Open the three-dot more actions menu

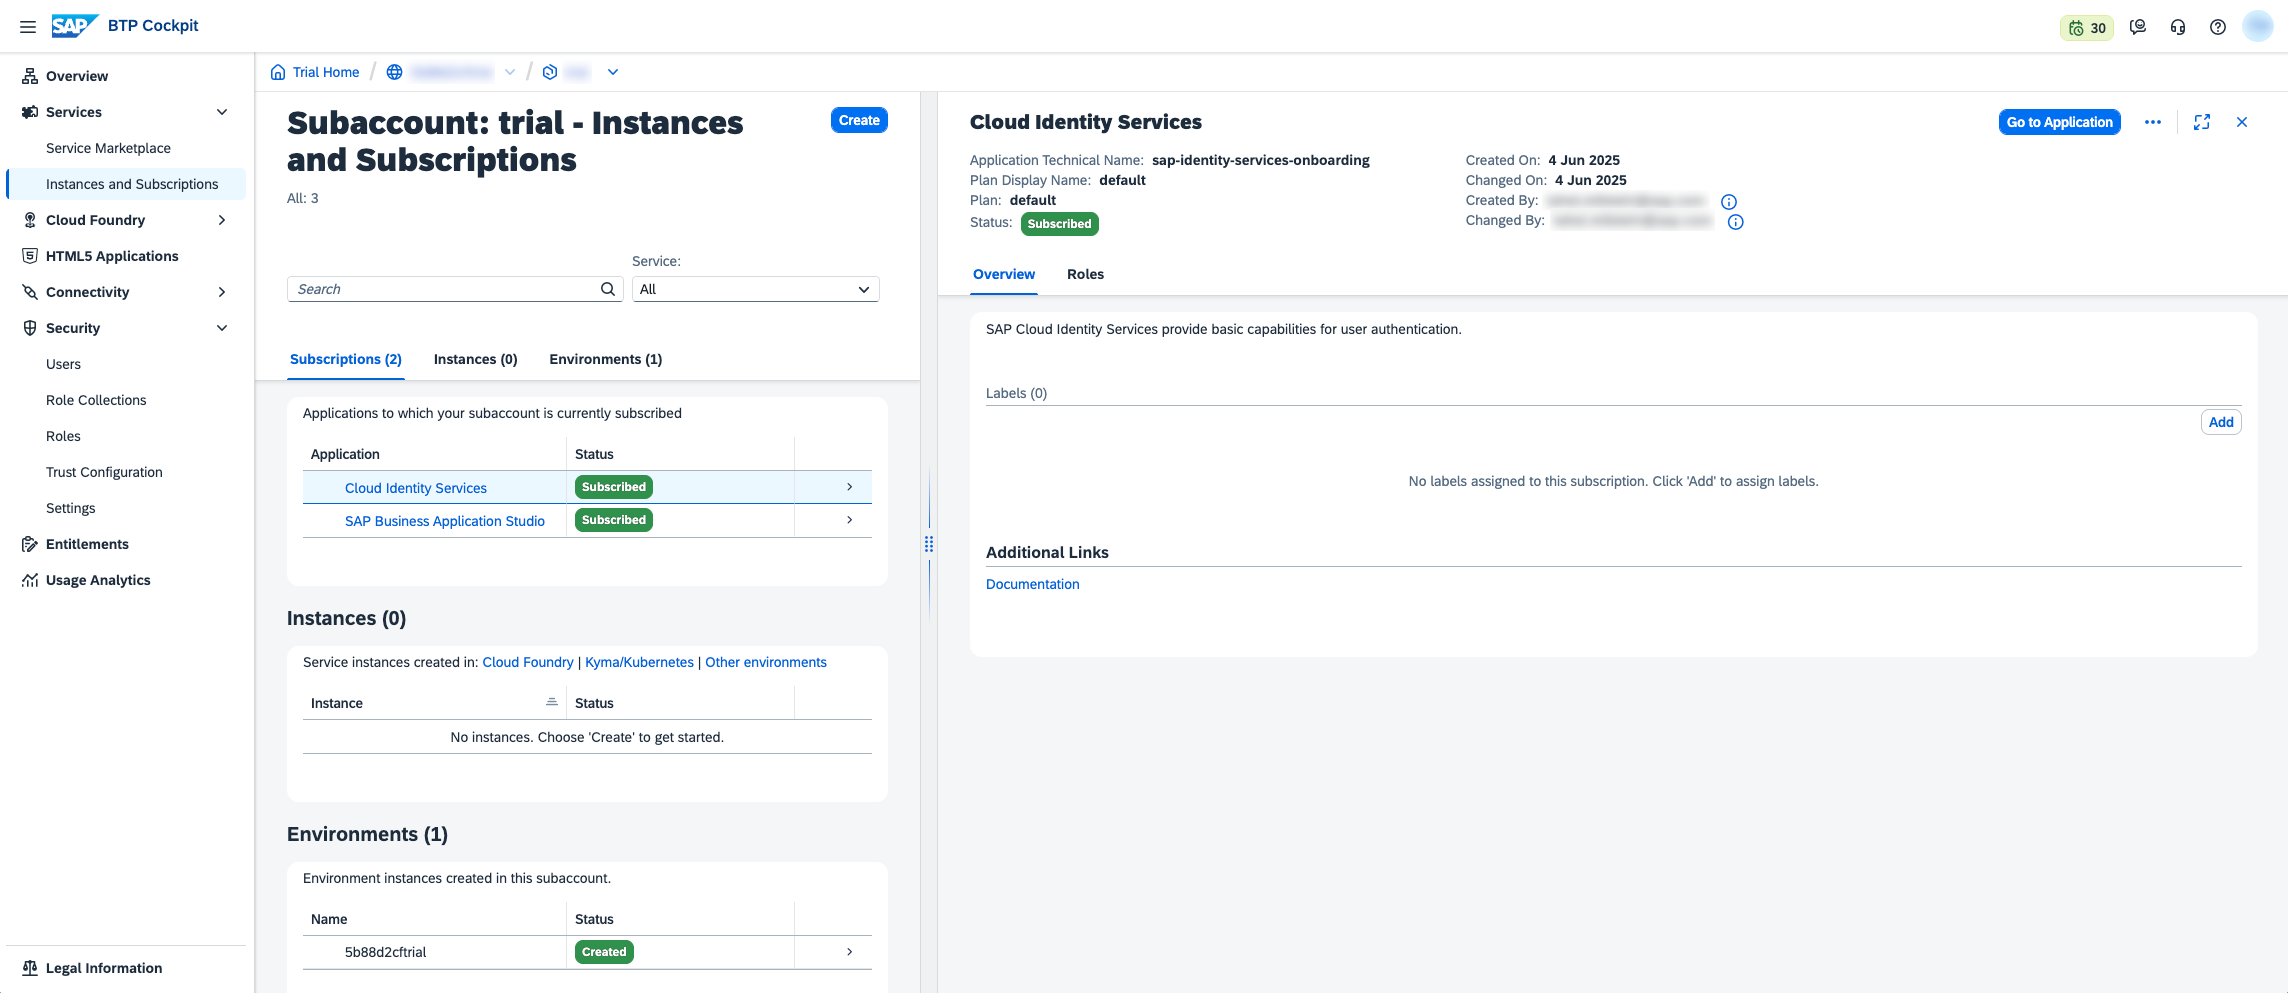coord(2153,122)
